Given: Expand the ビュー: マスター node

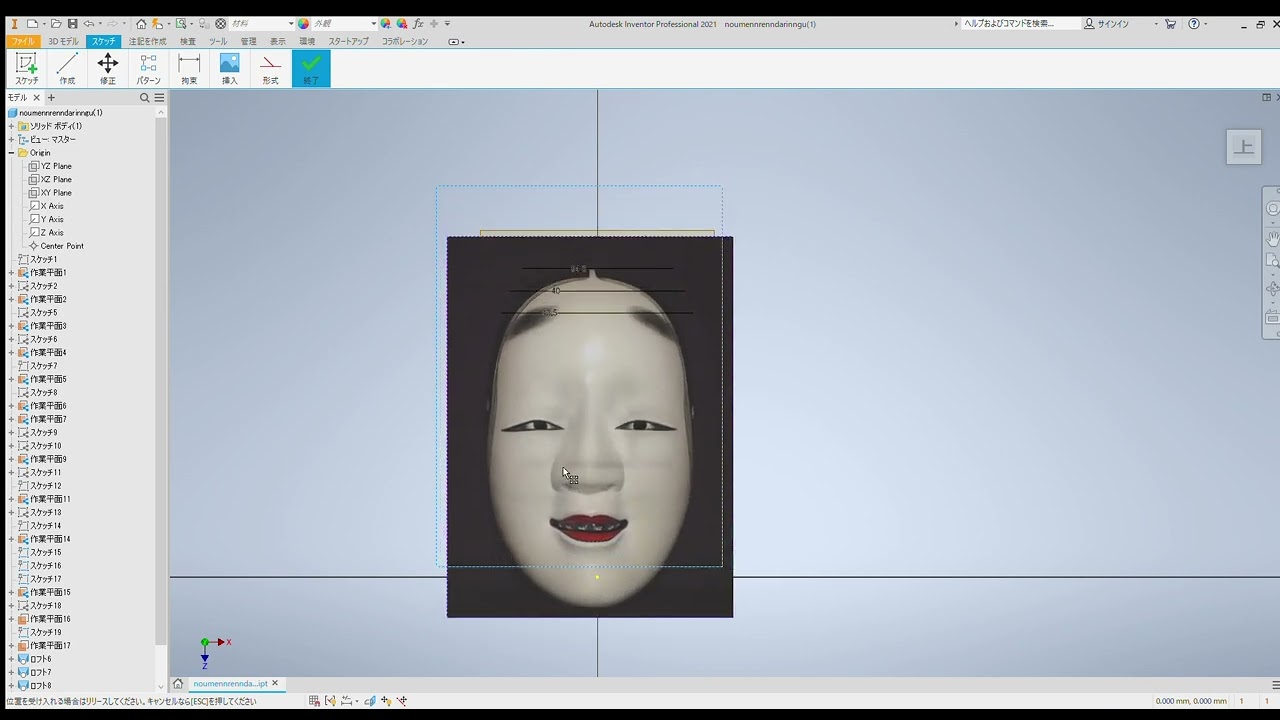Looking at the screenshot, I should pos(11,139).
